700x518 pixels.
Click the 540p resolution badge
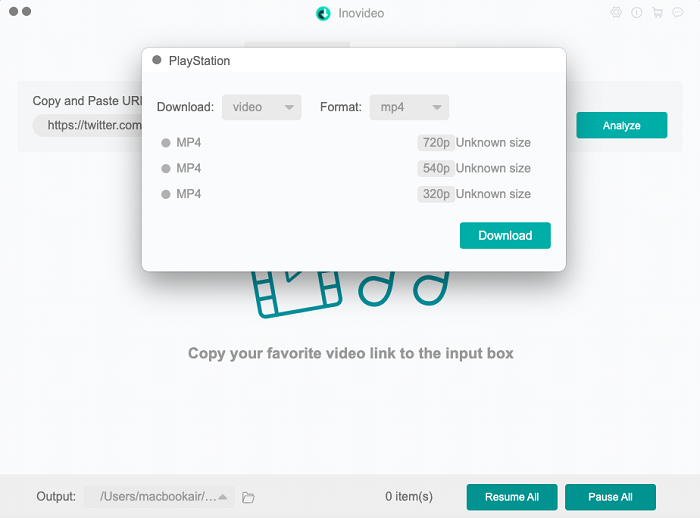[x=436, y=168]
